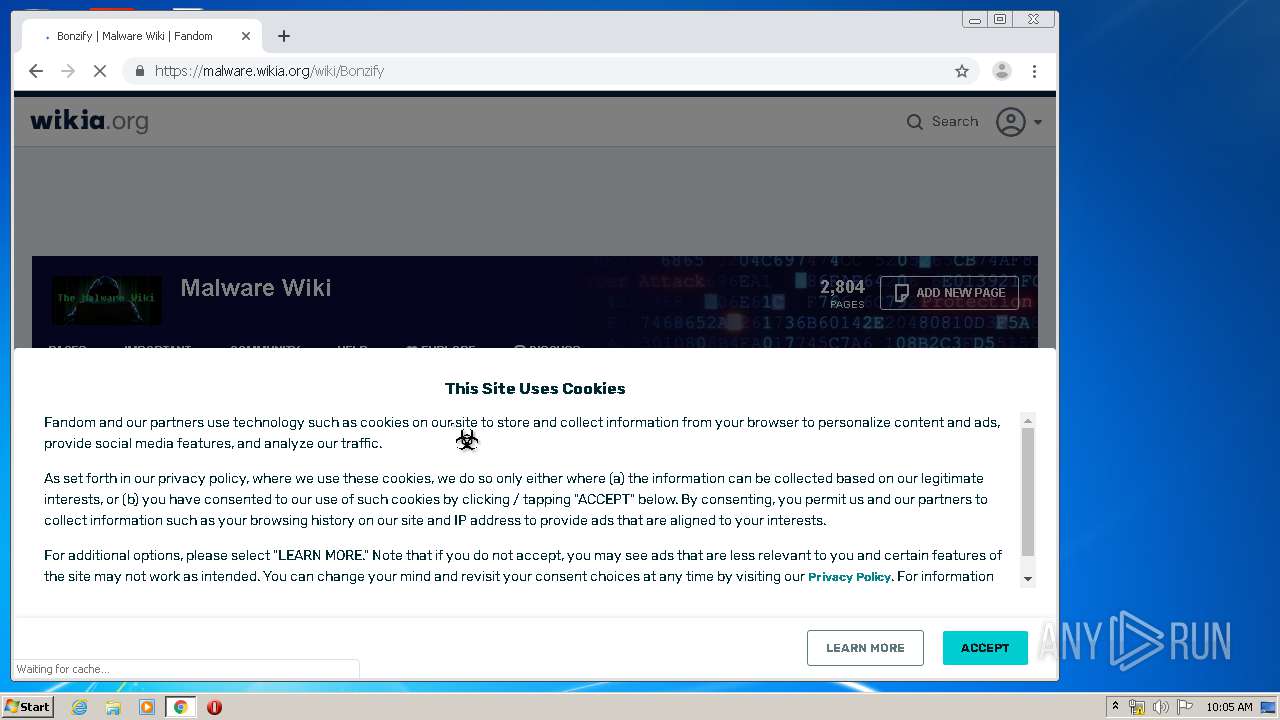The height and width of the screenshot is (720, 1280).
Task: Open the wiki Search field
Action: 942,121
